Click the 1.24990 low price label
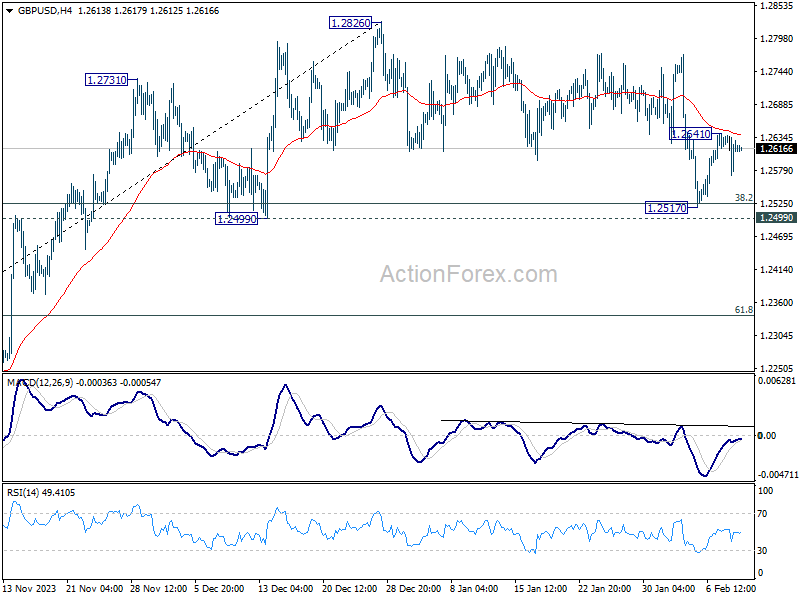Viewport: 800px width, 600px height. click(x=237, y=219)
